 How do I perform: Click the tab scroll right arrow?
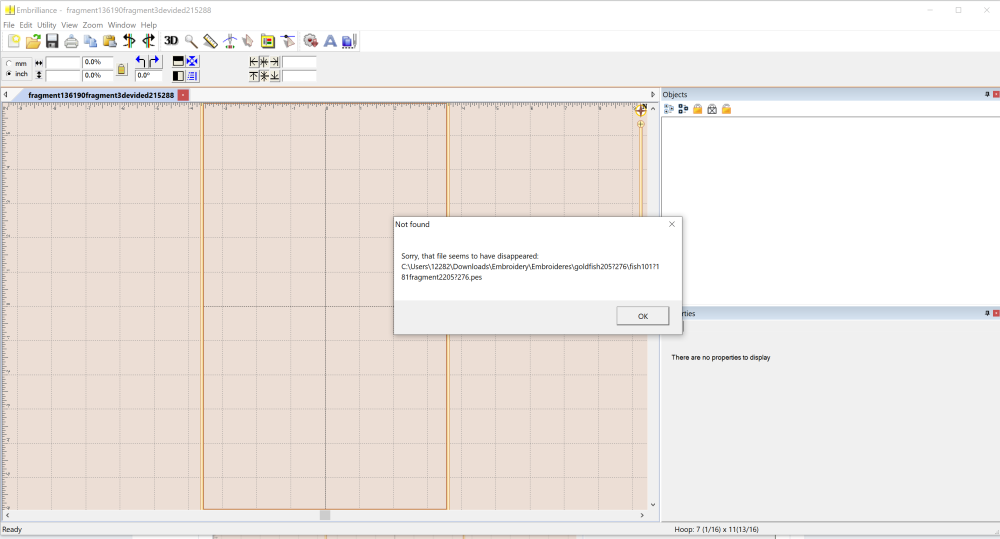[x=653, y=95]
